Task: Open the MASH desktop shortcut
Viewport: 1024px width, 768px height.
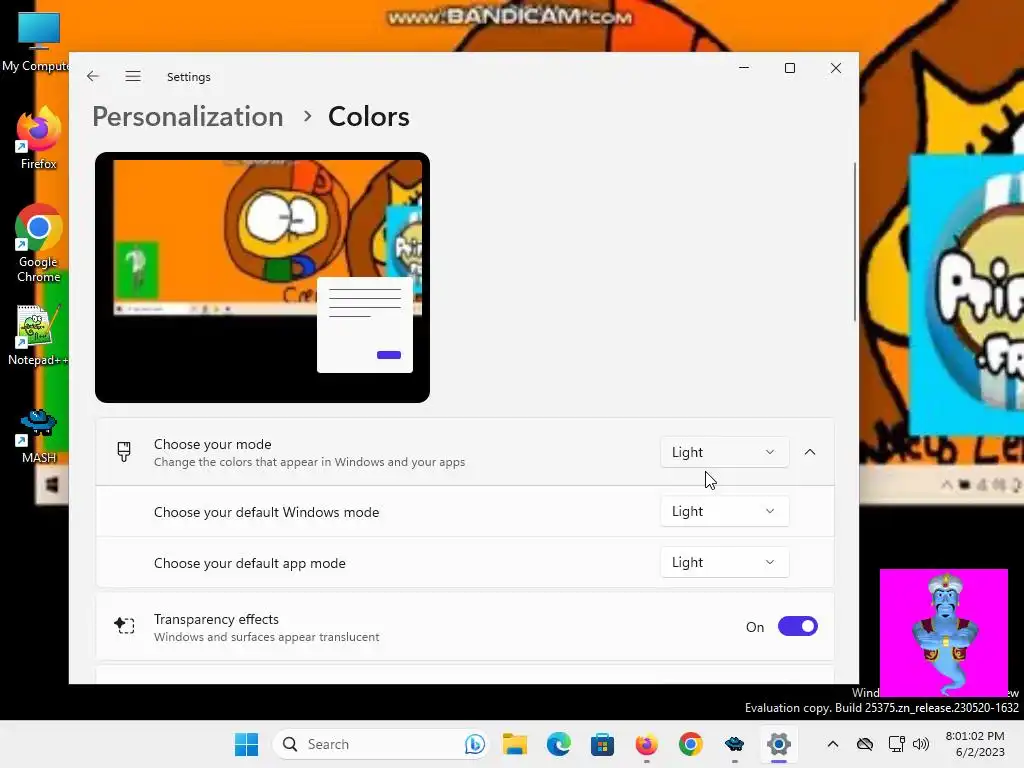Action: [38, 436]
